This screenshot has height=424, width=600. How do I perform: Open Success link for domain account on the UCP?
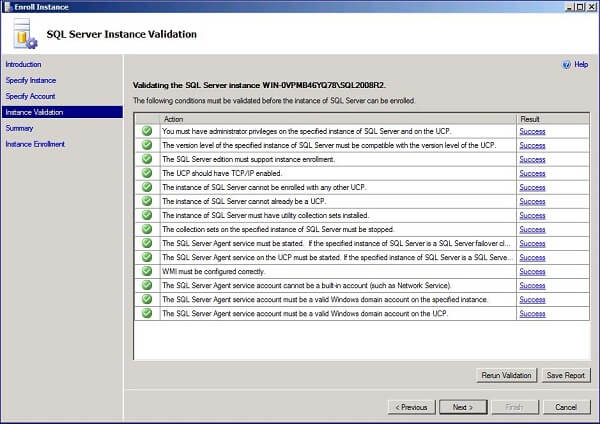click(x=532, y=314)
